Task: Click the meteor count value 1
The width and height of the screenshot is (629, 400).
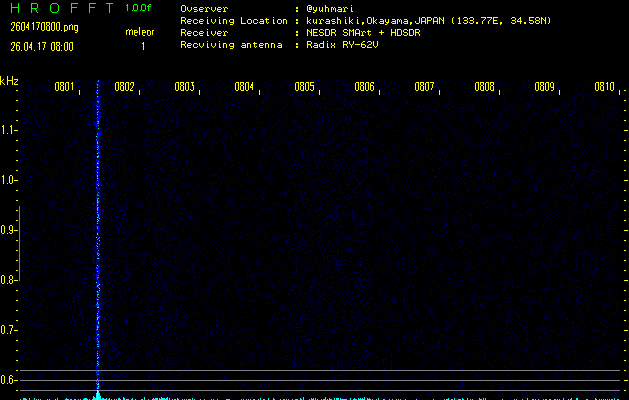Action: click(x=143, y=47)
